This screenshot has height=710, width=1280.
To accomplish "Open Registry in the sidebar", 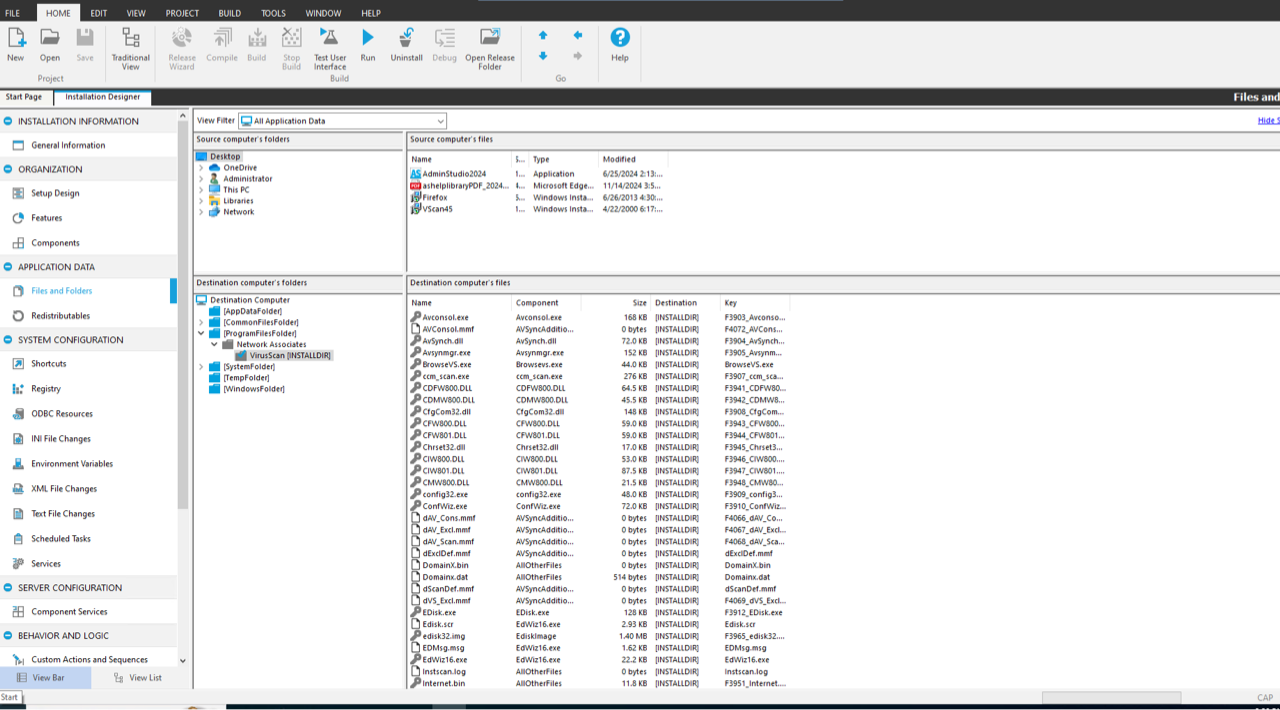I will [46, 389].
